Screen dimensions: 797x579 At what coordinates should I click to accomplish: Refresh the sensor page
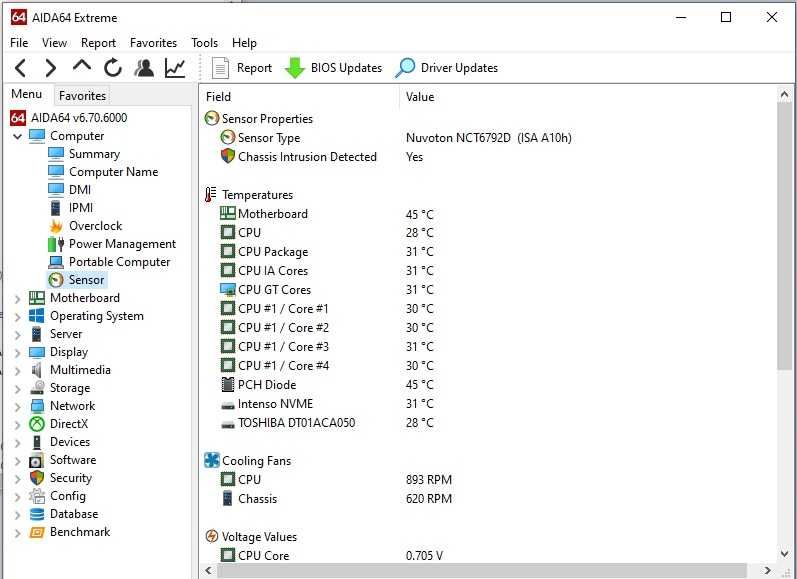[x=113, y=68]
